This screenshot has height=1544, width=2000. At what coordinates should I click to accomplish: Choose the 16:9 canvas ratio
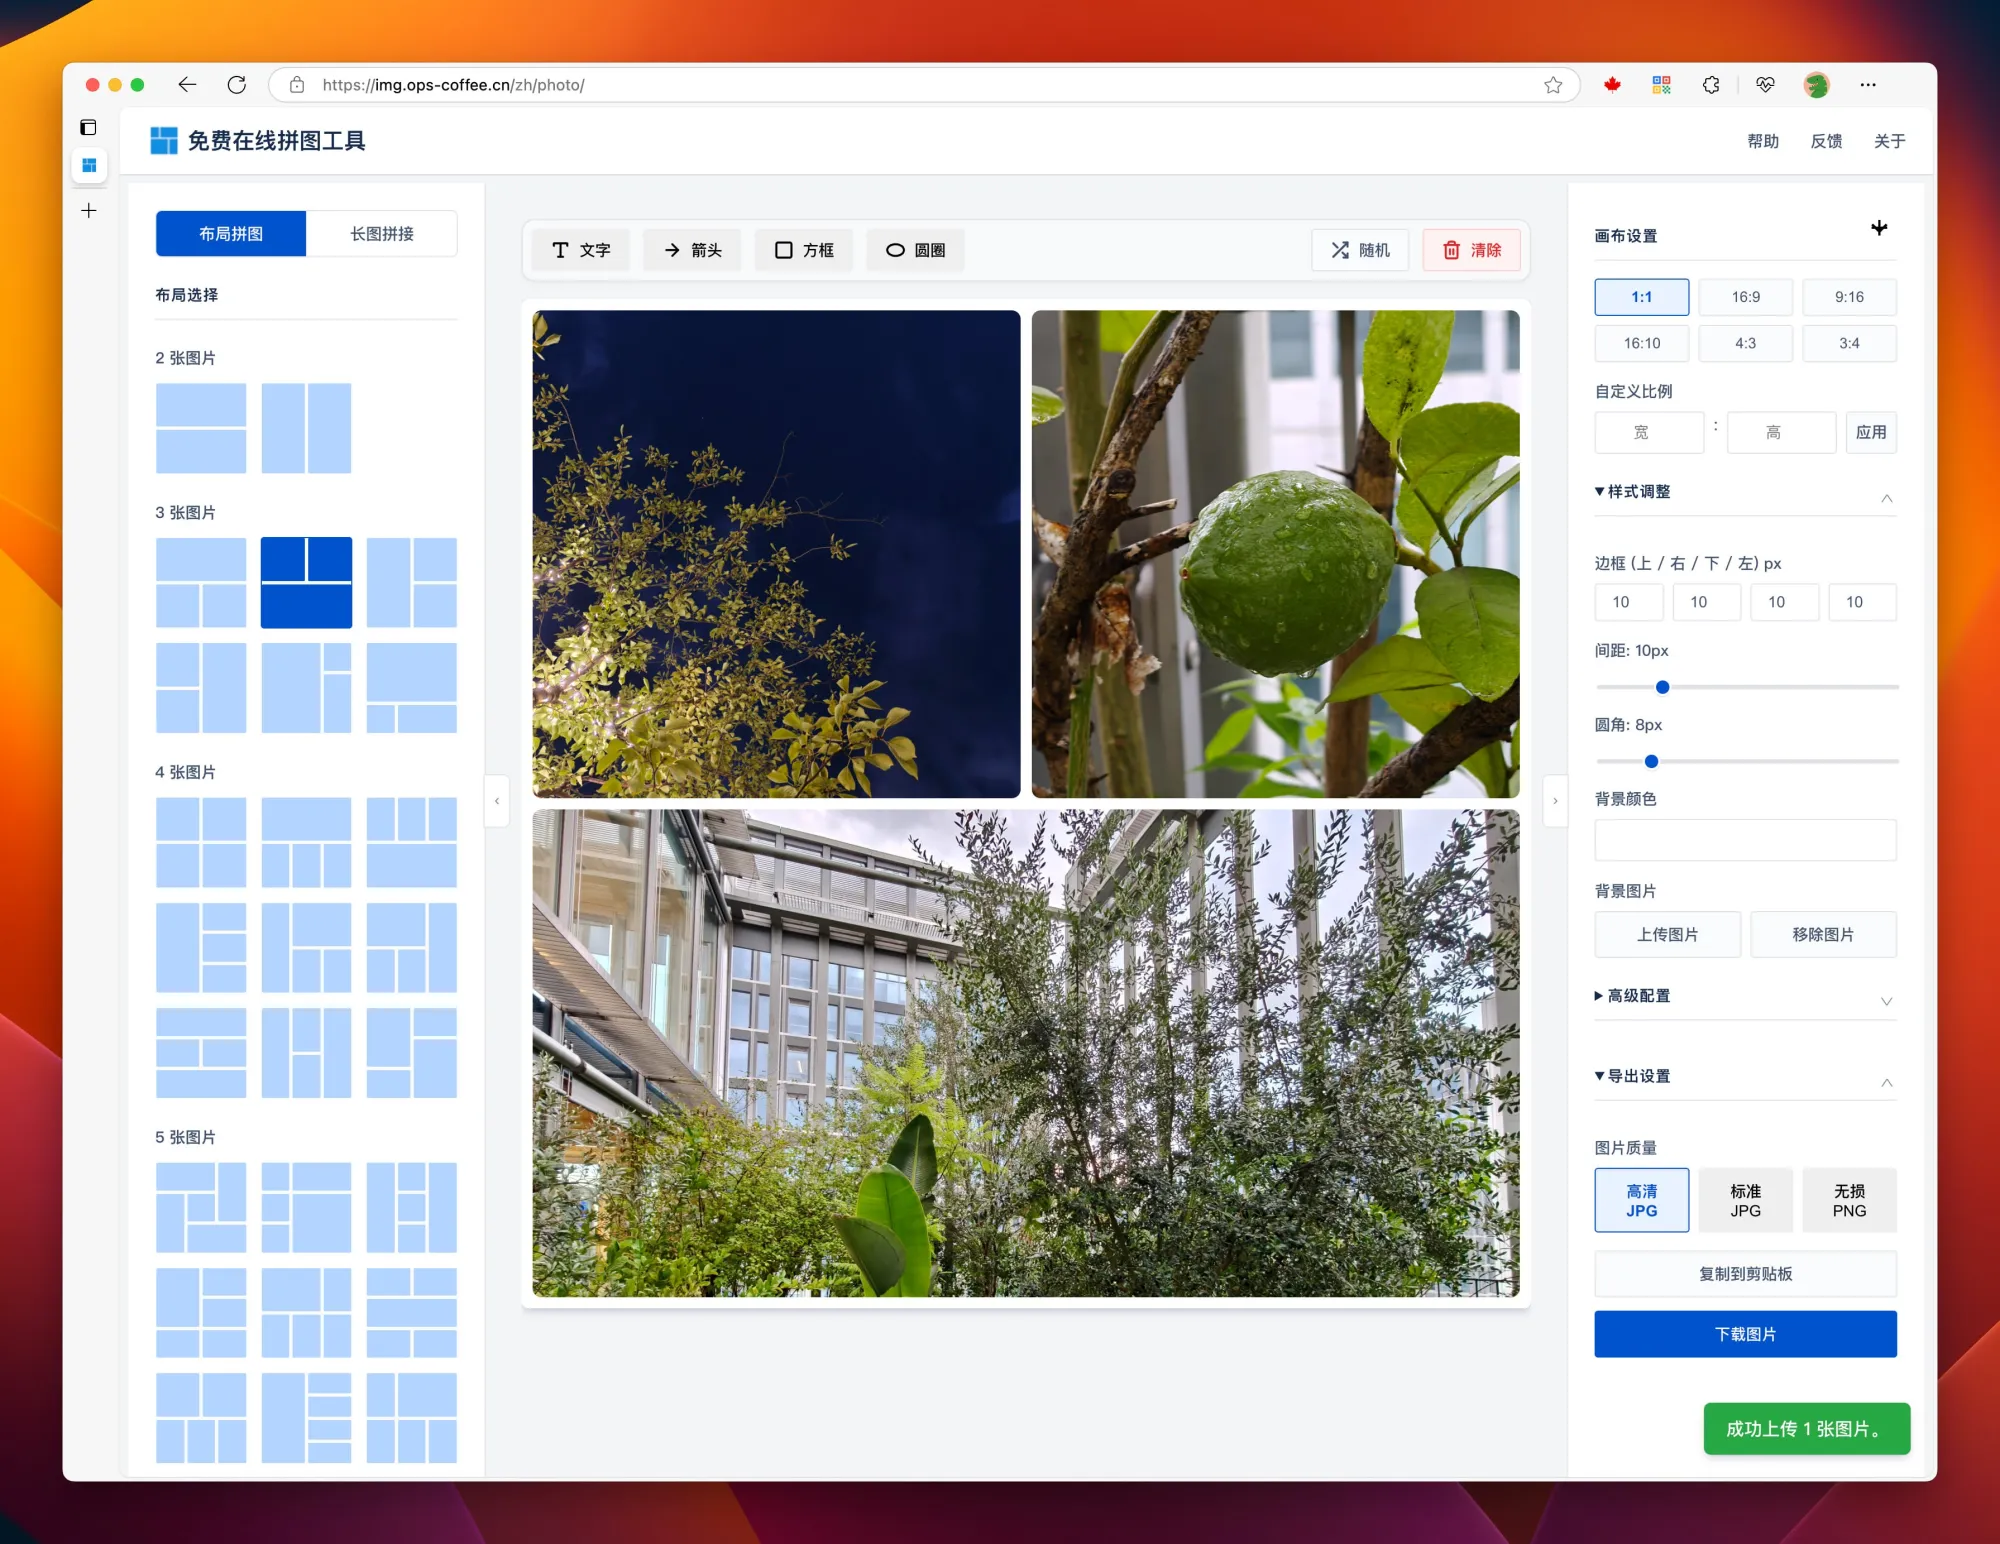click(1745, 297)
